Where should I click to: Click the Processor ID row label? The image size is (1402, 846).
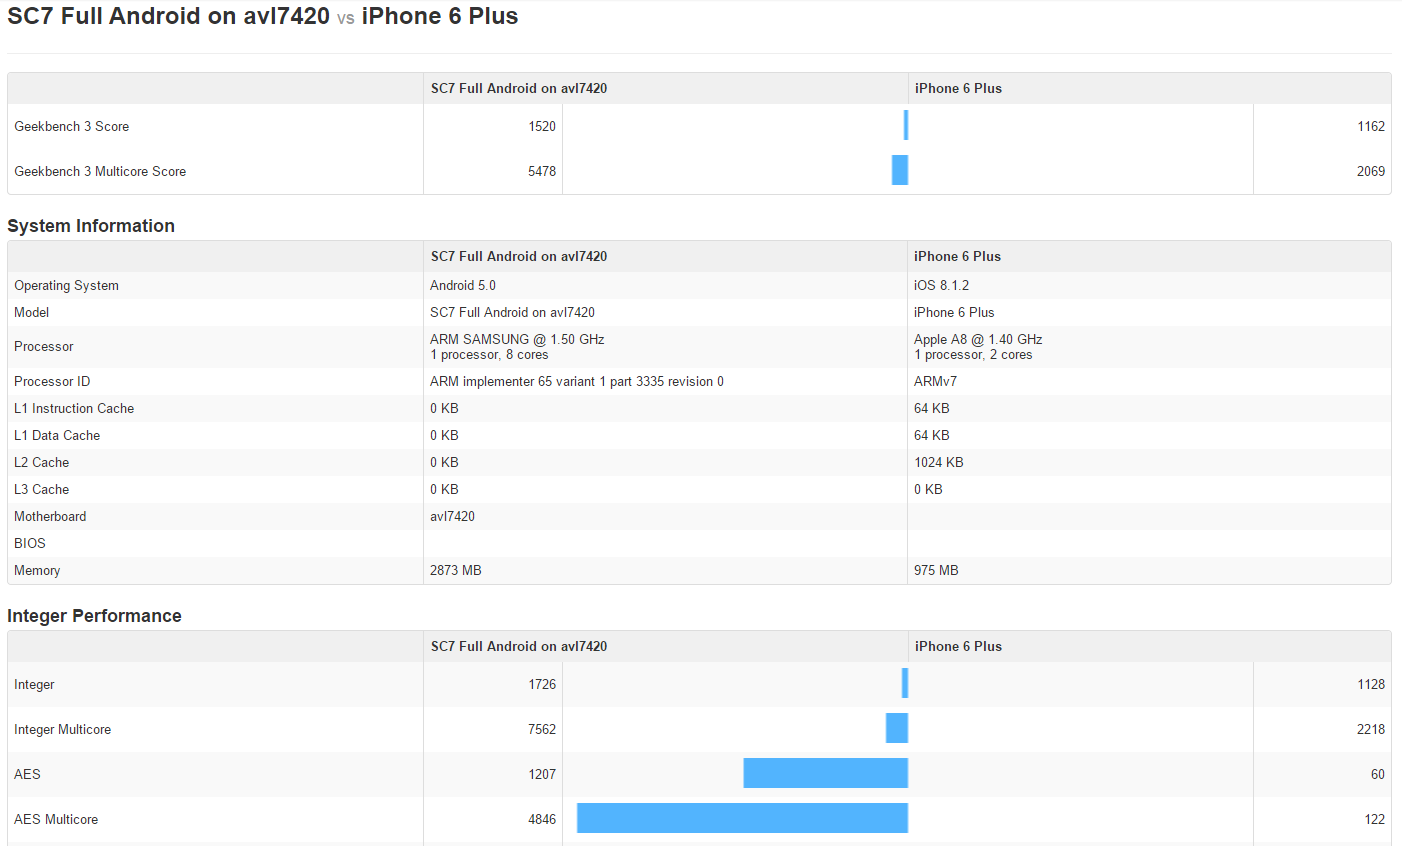click(52, 381)
